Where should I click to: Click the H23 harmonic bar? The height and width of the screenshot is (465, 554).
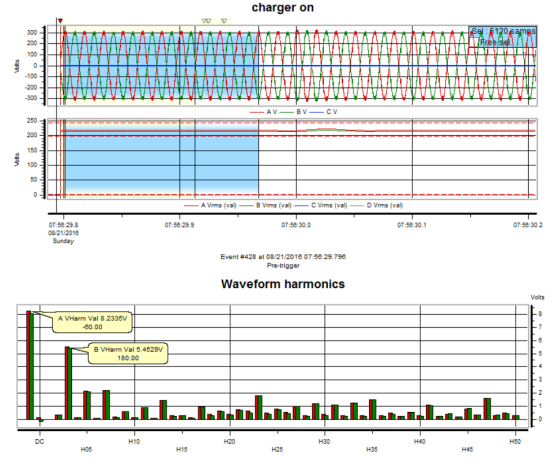259,407
